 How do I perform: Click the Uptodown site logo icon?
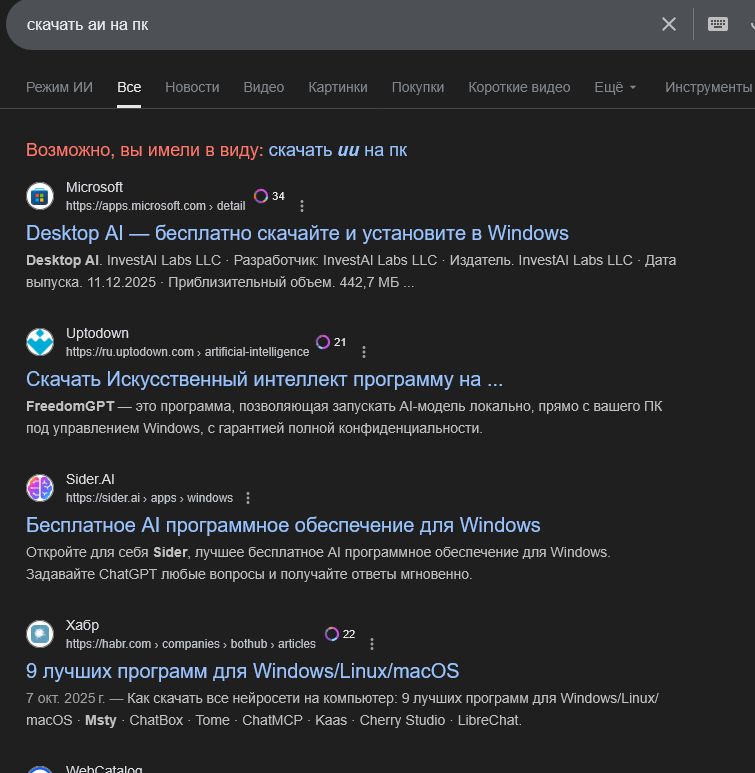(x=40, y=342)
